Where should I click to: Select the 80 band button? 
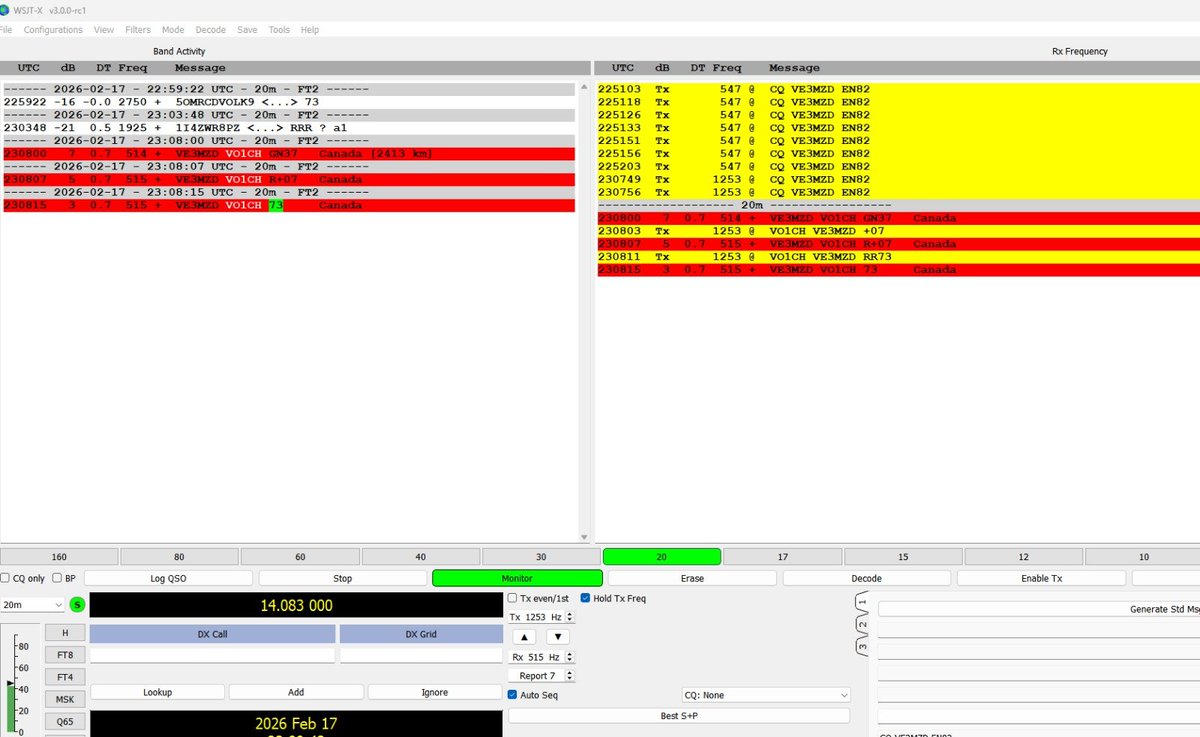179,557
